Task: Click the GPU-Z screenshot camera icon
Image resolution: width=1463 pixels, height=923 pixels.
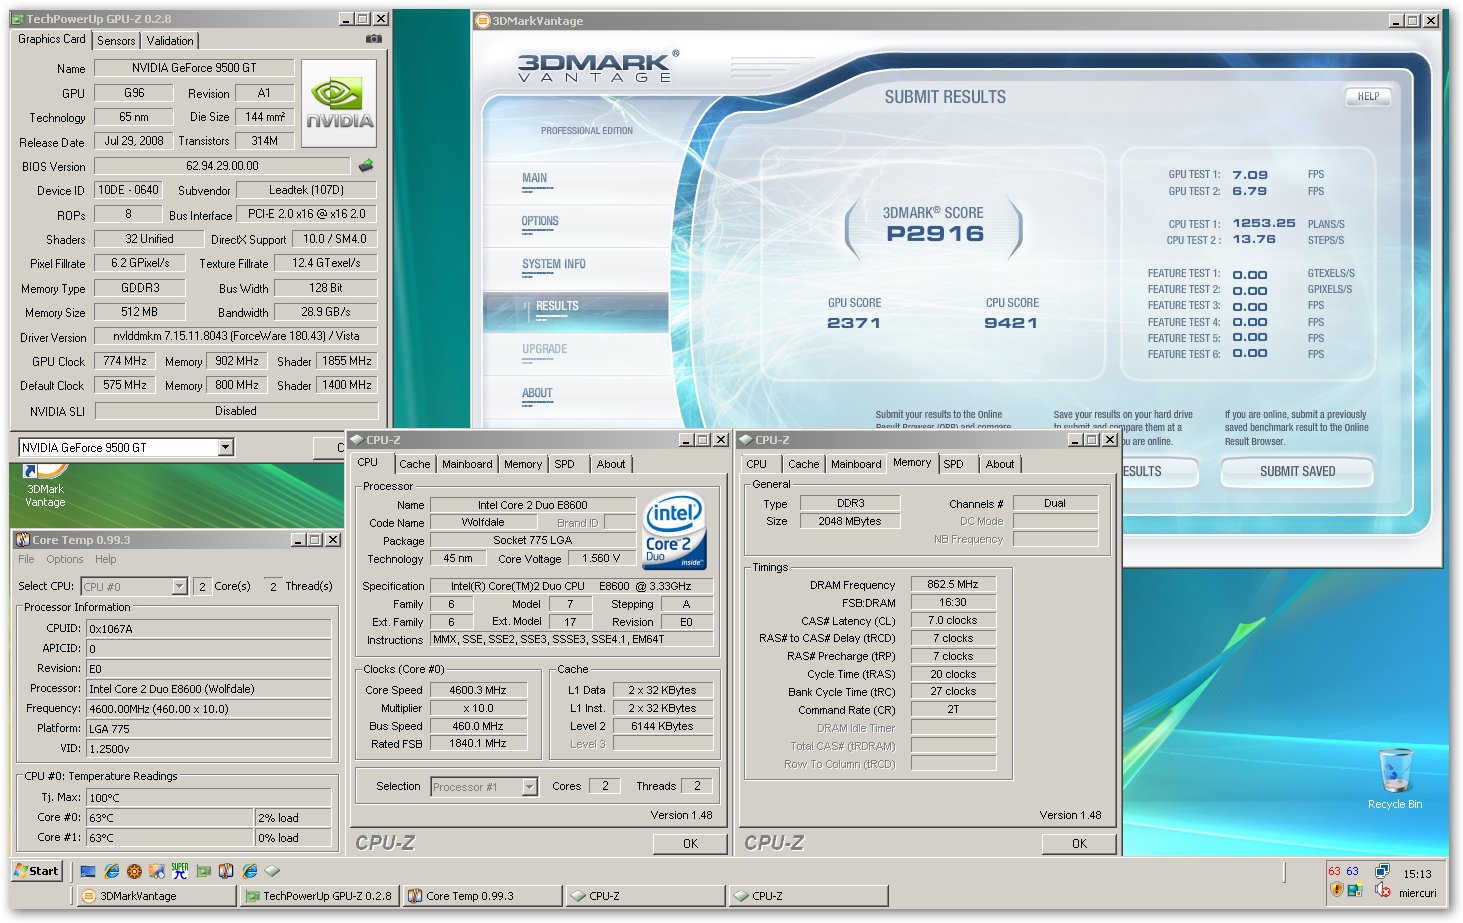Action: (373, 39)
